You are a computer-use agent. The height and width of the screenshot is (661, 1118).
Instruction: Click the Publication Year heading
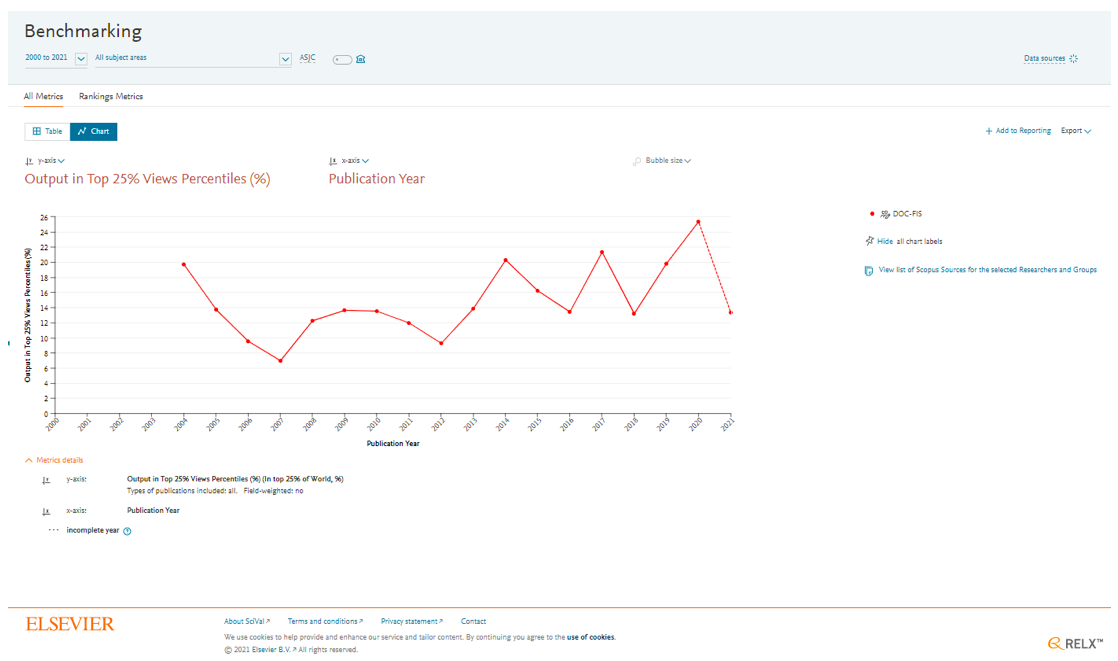click(376, 179)
